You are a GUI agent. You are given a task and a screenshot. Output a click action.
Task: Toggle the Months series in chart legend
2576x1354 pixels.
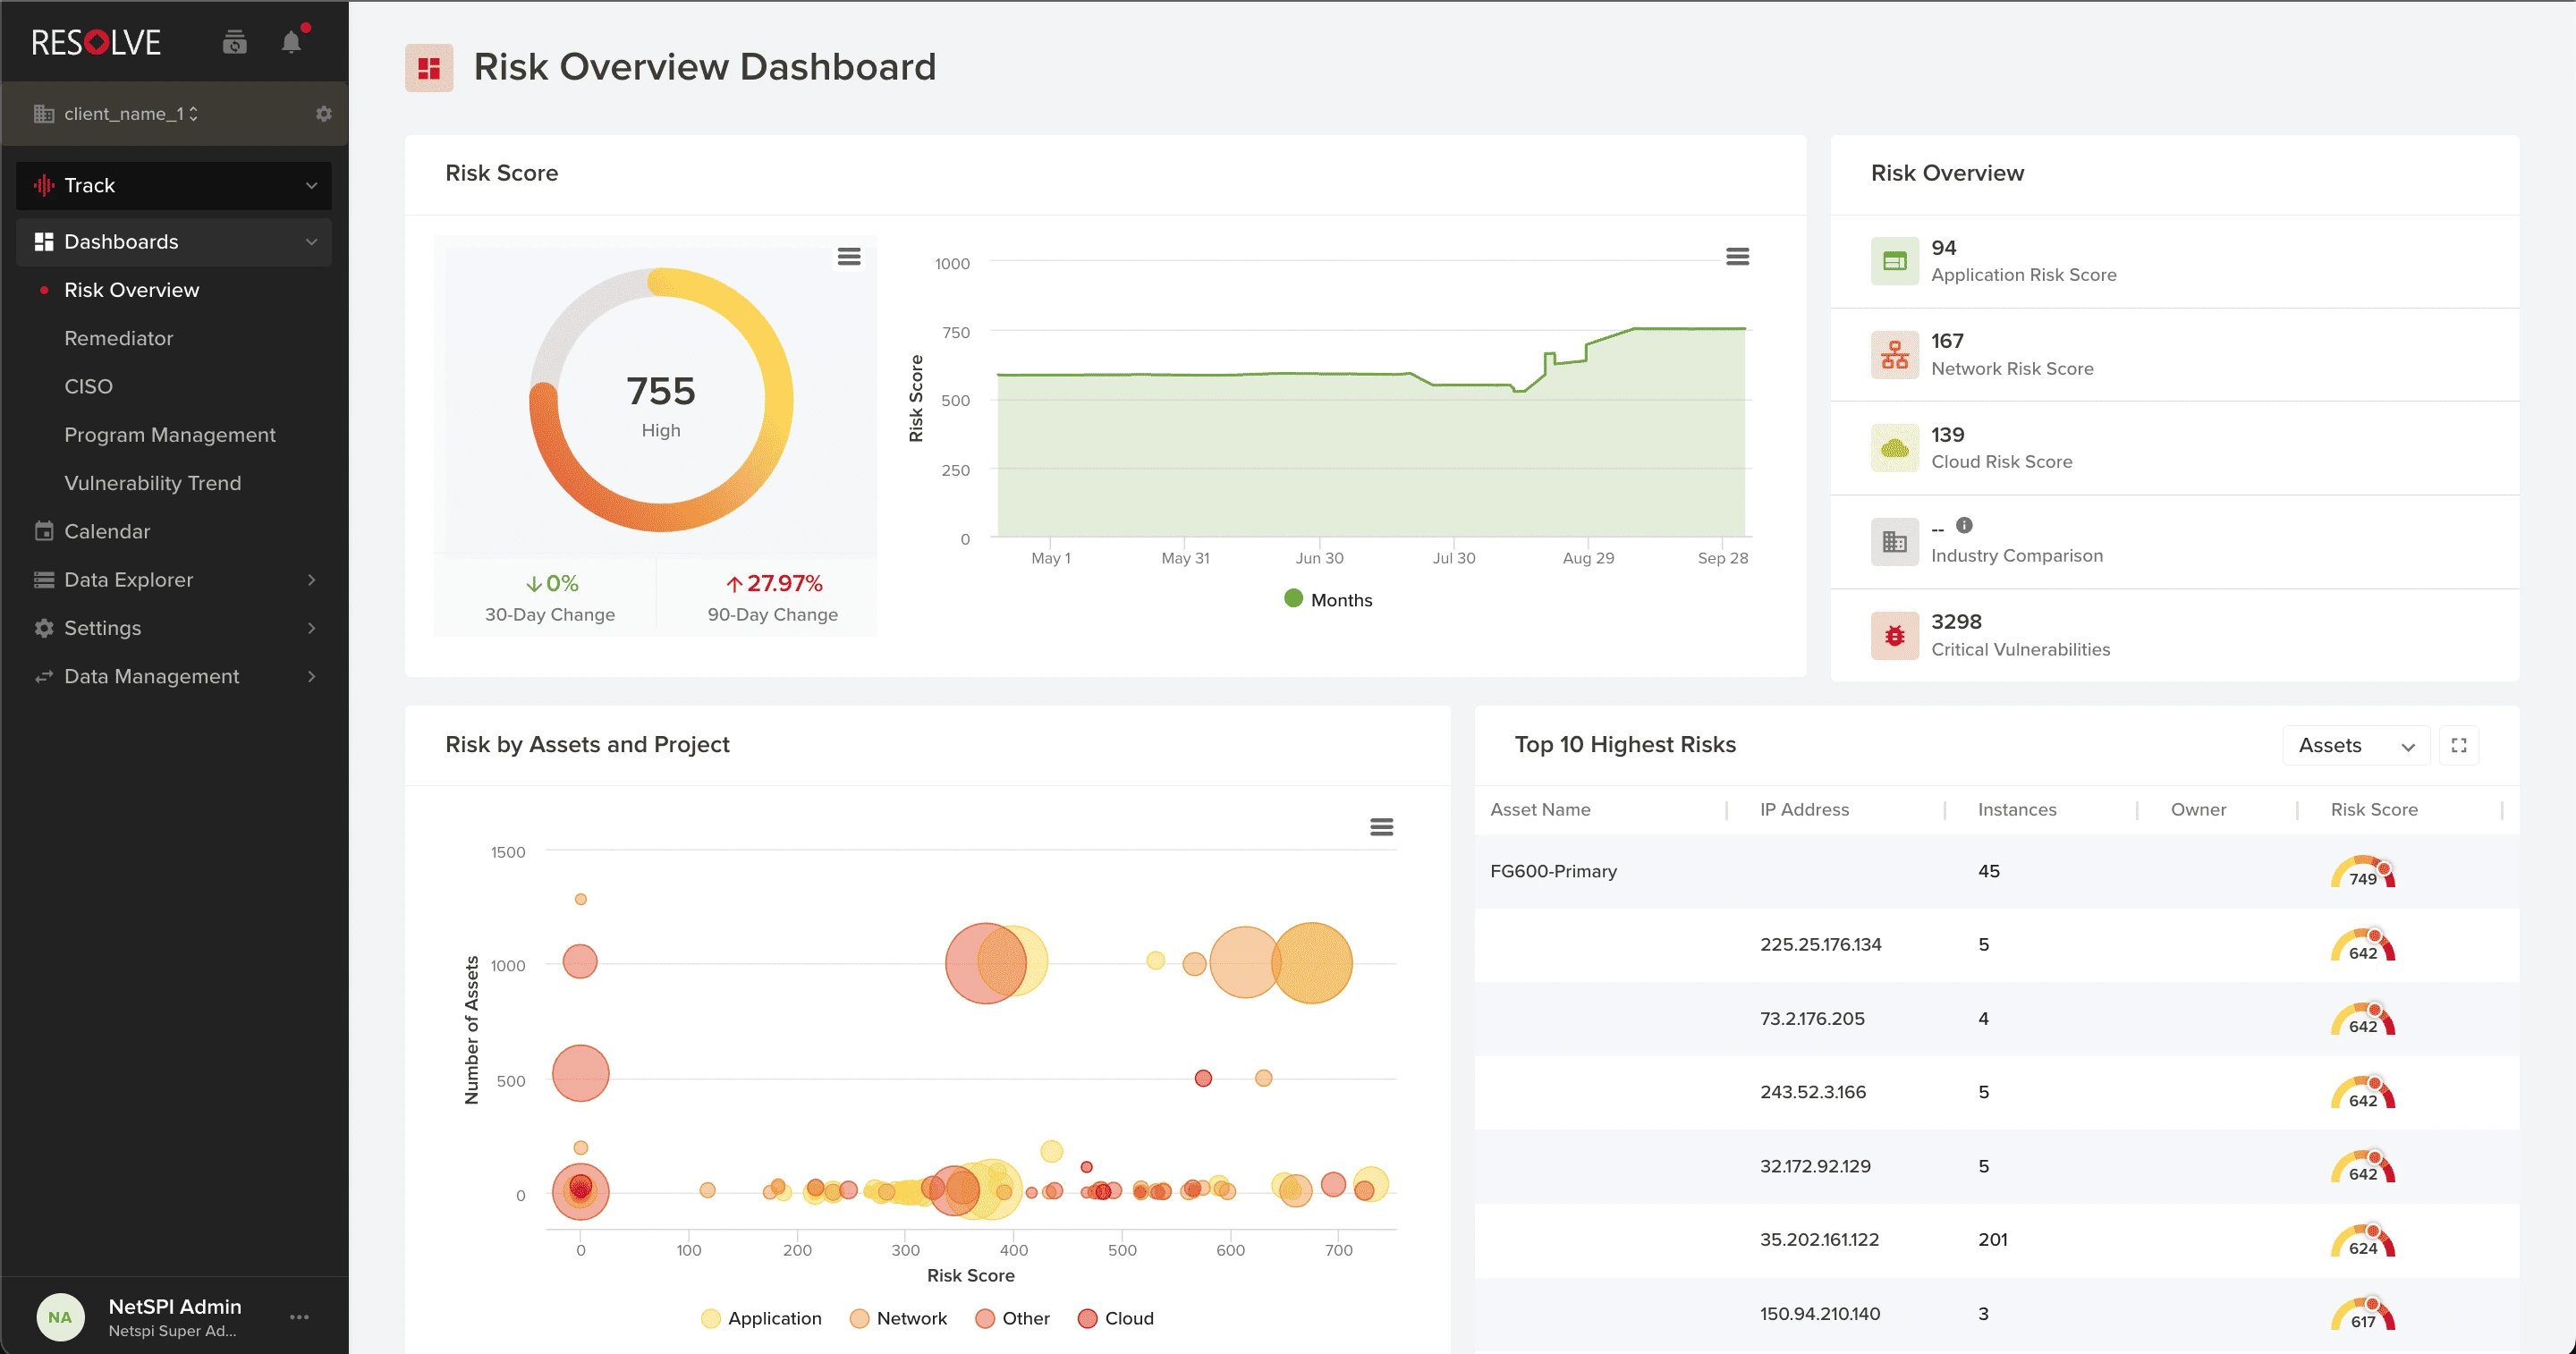pyautogui.click(x=1328, y=600)
